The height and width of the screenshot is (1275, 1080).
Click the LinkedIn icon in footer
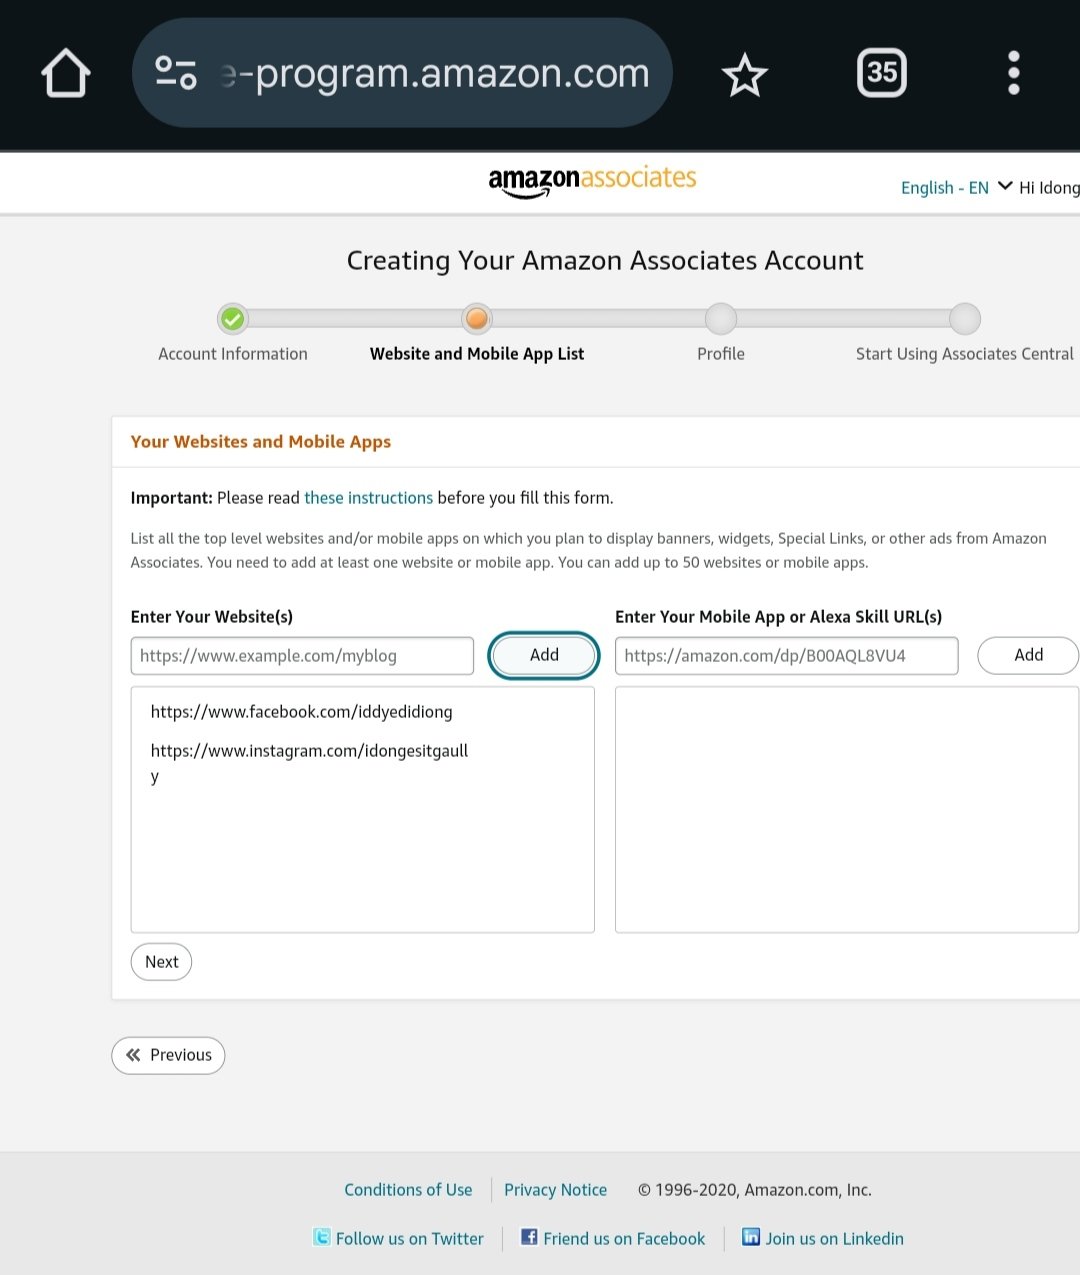pos(751,1237)
